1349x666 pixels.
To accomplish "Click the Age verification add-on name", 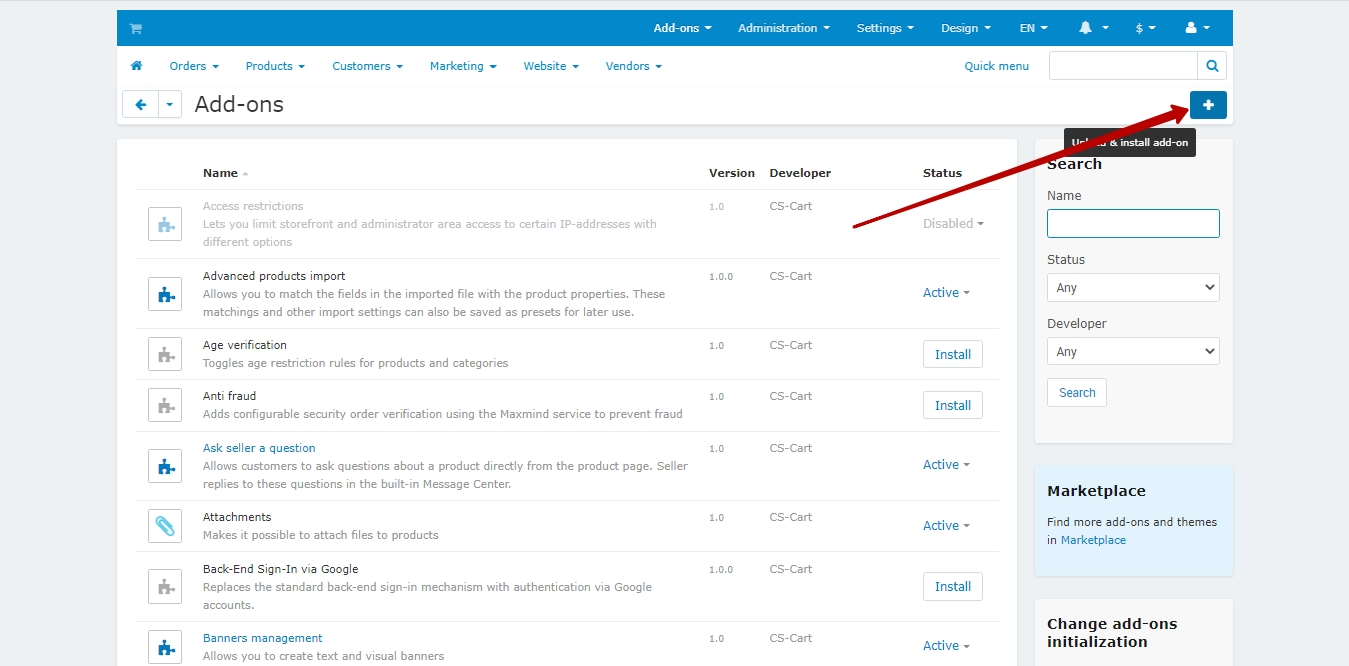I will 245,345.
